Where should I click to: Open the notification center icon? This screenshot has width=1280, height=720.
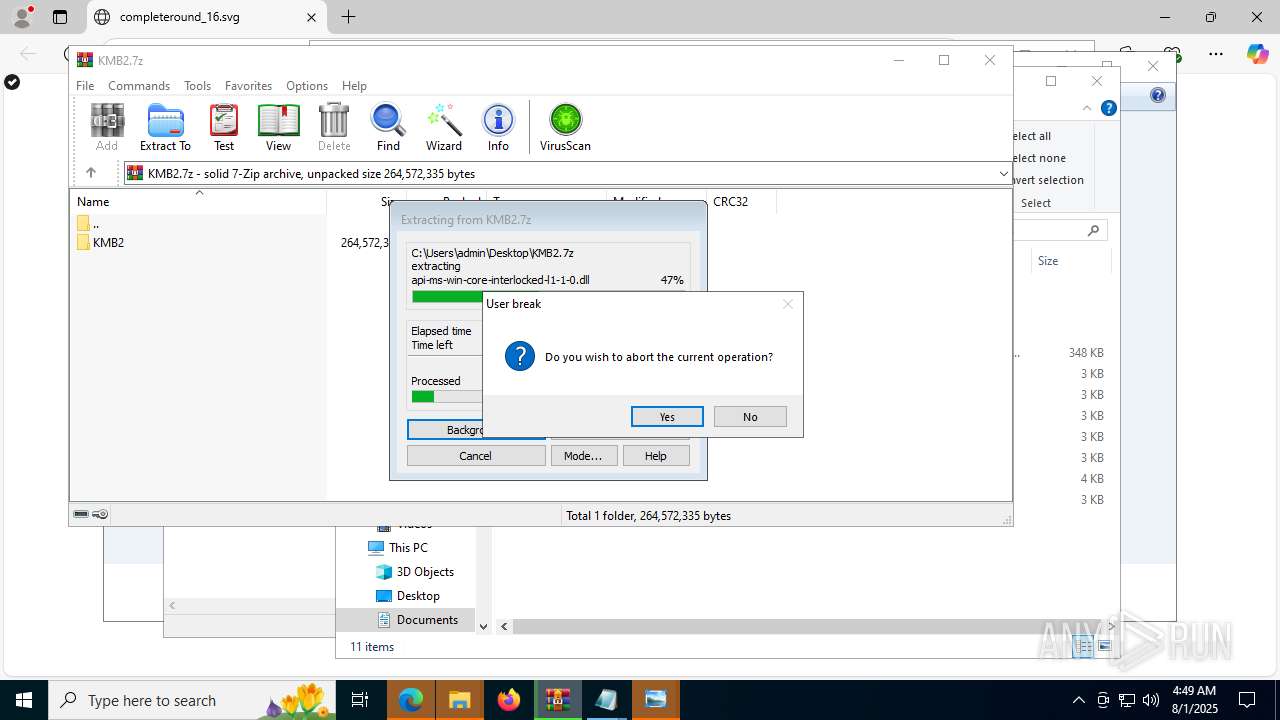coord(1247,700)
